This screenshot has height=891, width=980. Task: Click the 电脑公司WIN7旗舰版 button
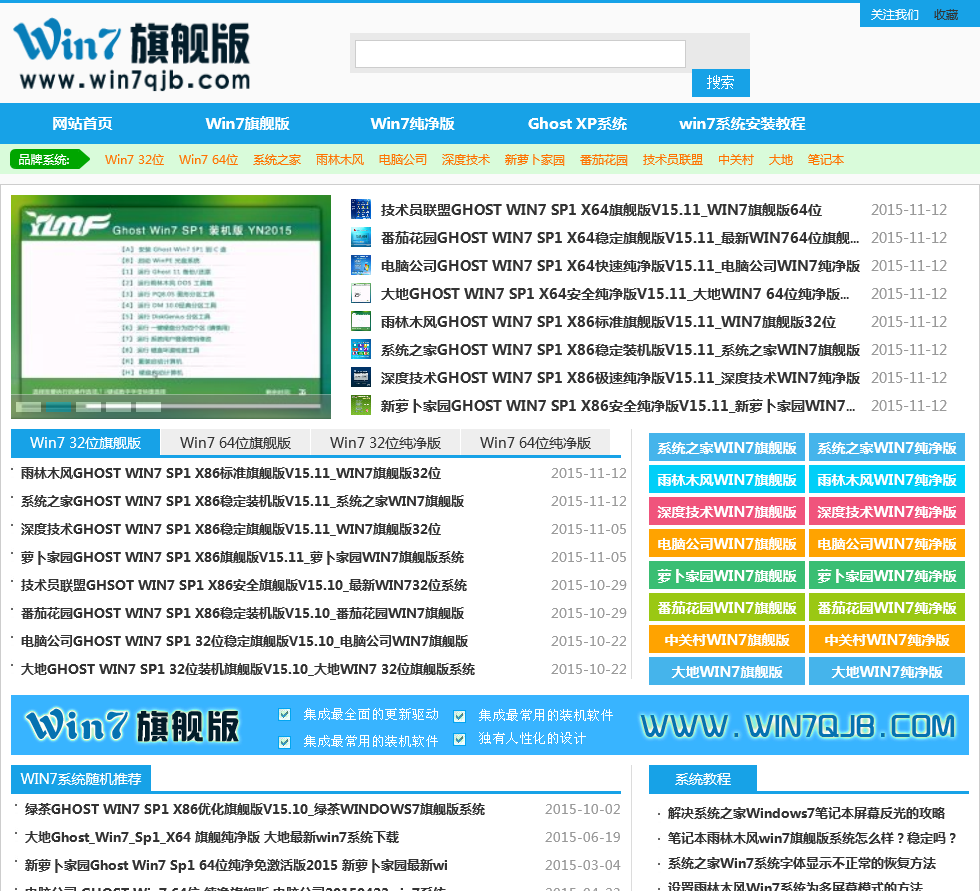[726, 544]
